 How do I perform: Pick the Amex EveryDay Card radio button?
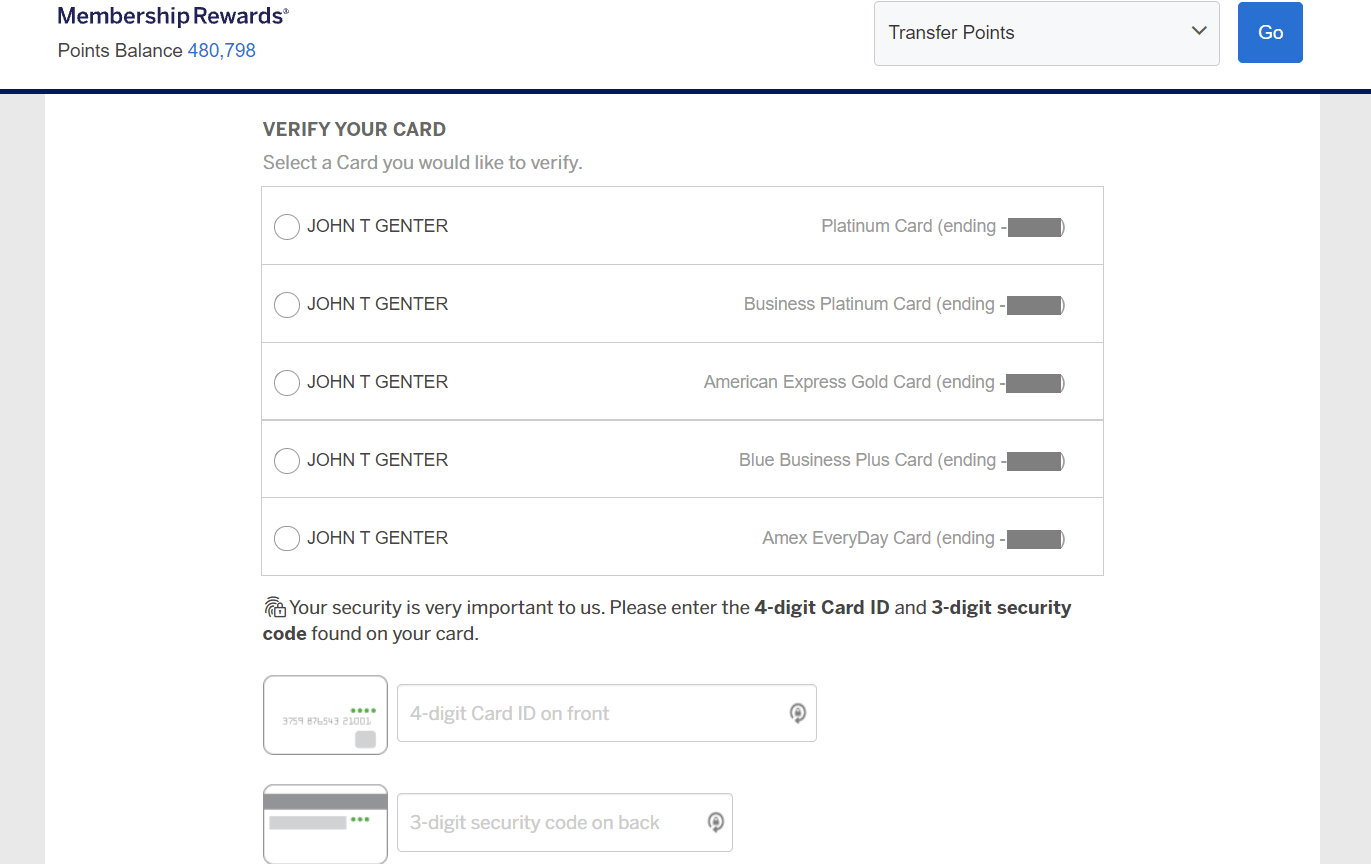287,539
